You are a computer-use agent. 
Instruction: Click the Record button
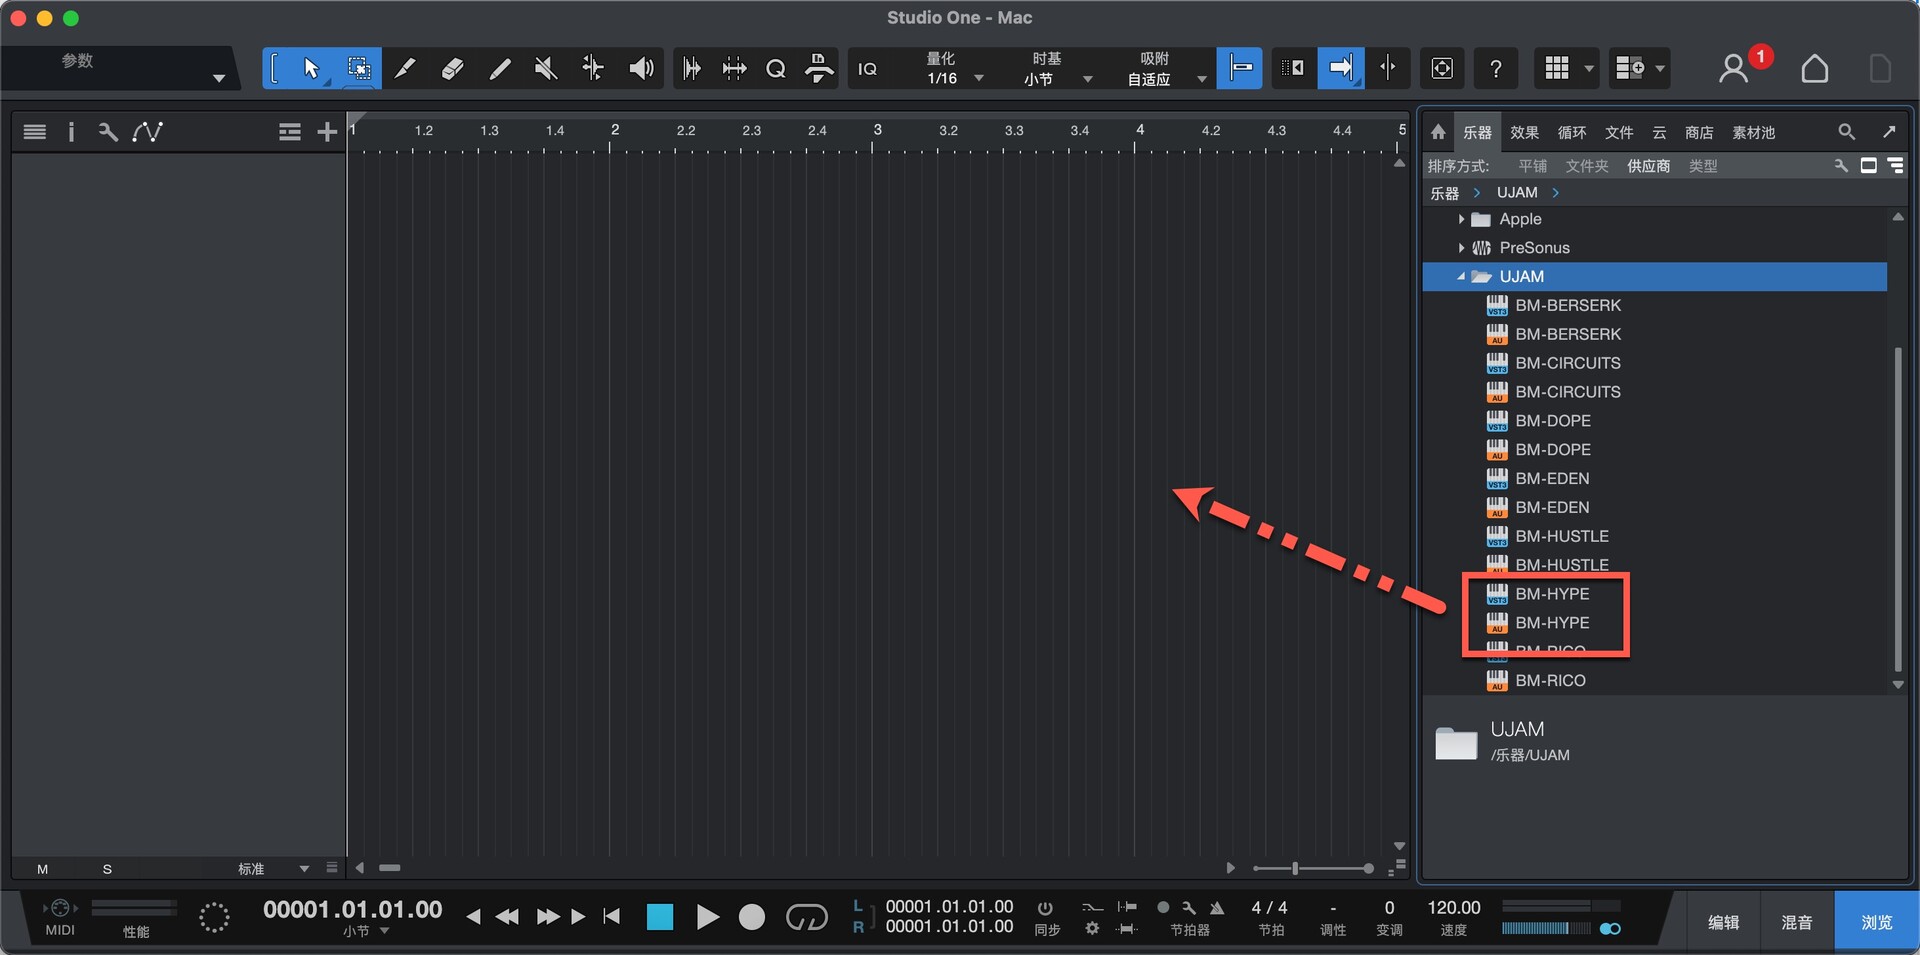tap(752, 917)
